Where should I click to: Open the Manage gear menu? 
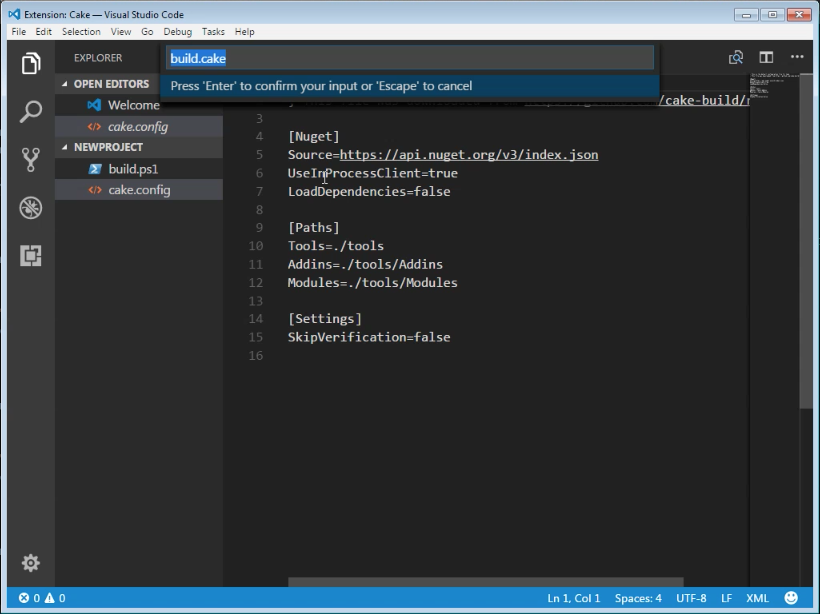pos(31,563)
